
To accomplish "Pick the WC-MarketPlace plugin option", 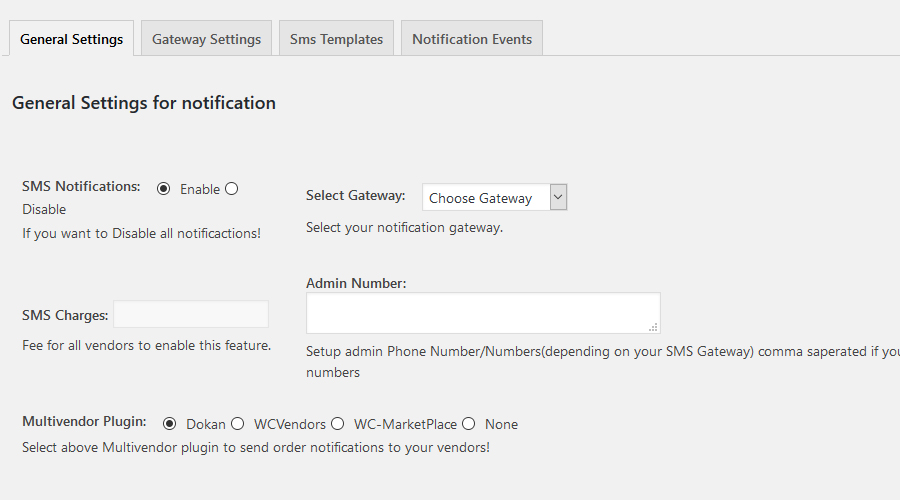I will (x=338, y=423).
